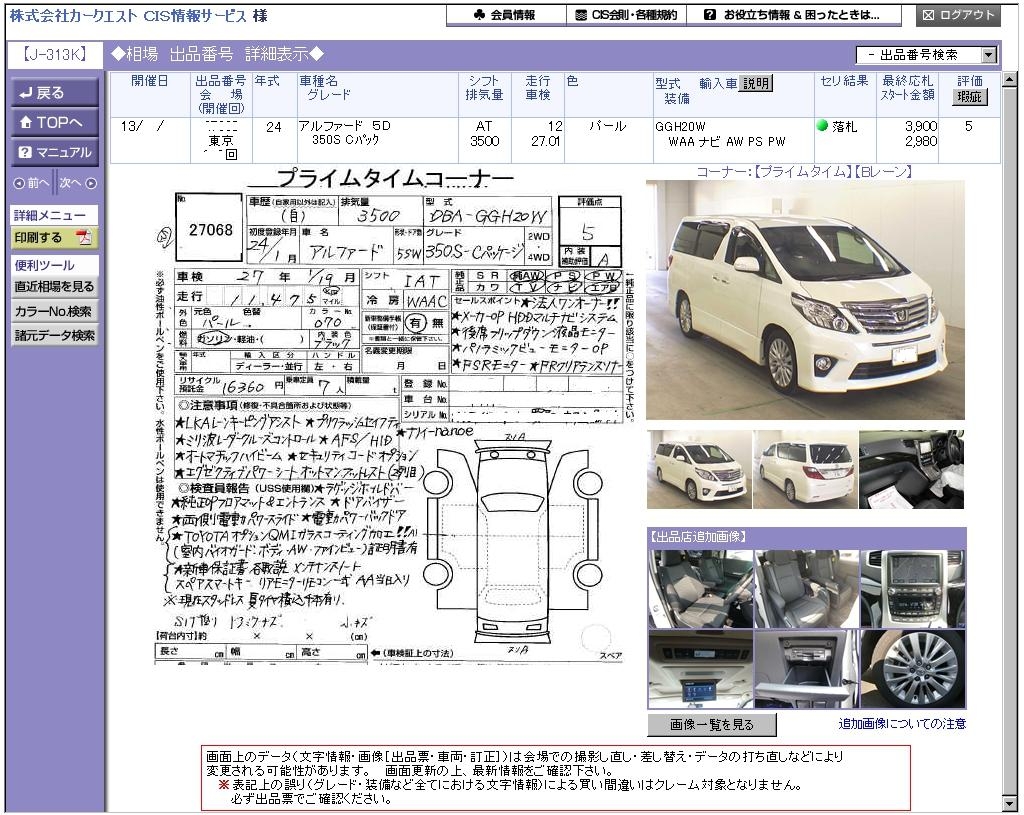Click the X icon on ログアウト
1024x815 pixels.
click(928, 15)
